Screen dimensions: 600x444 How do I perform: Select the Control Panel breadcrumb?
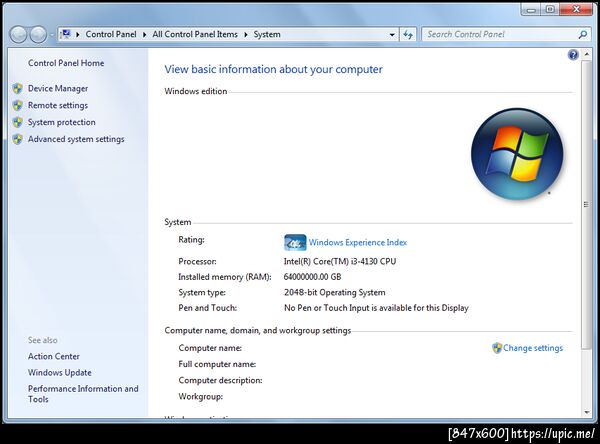click(111, 34)
